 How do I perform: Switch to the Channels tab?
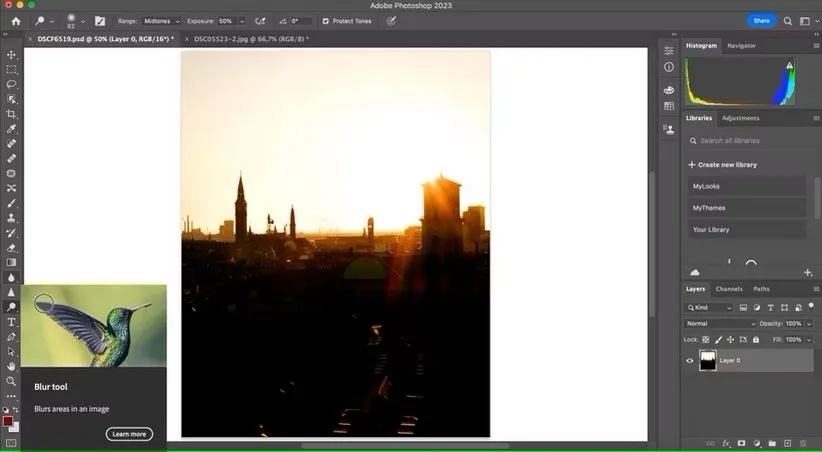point(729,289)
